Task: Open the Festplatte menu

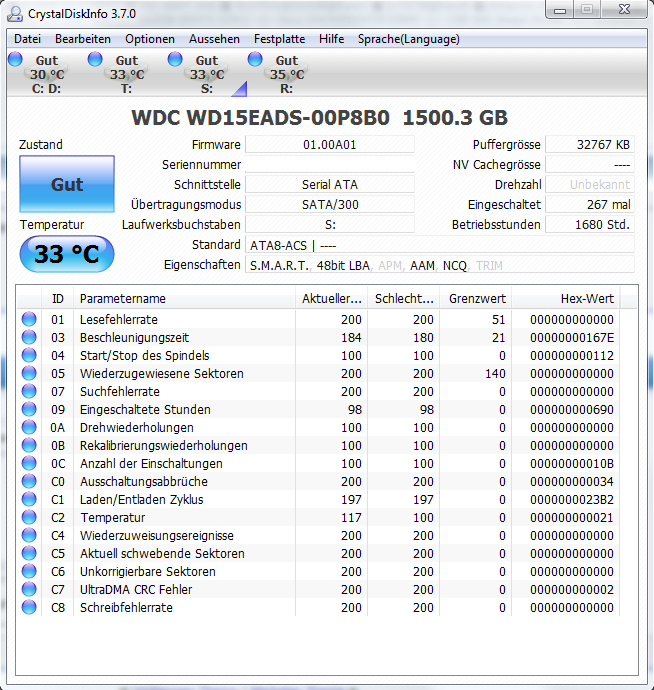Action: coord(279,39)
